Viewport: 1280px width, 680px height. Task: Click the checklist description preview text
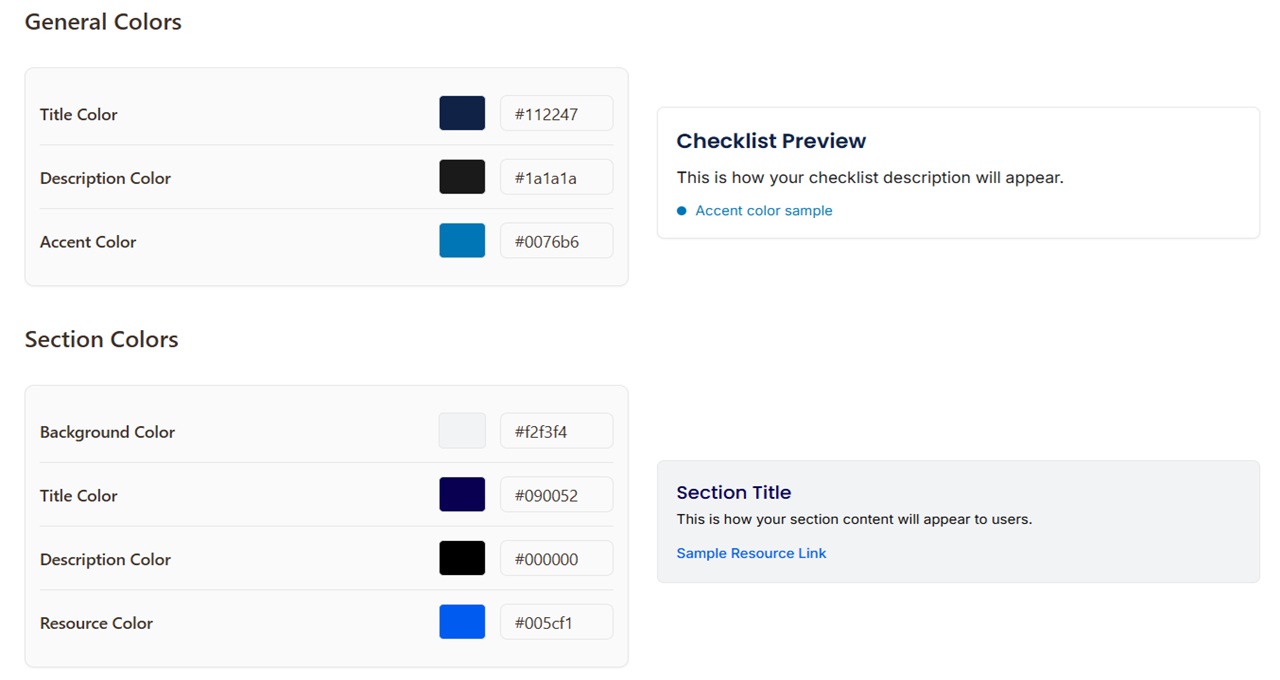pos(869,177)
